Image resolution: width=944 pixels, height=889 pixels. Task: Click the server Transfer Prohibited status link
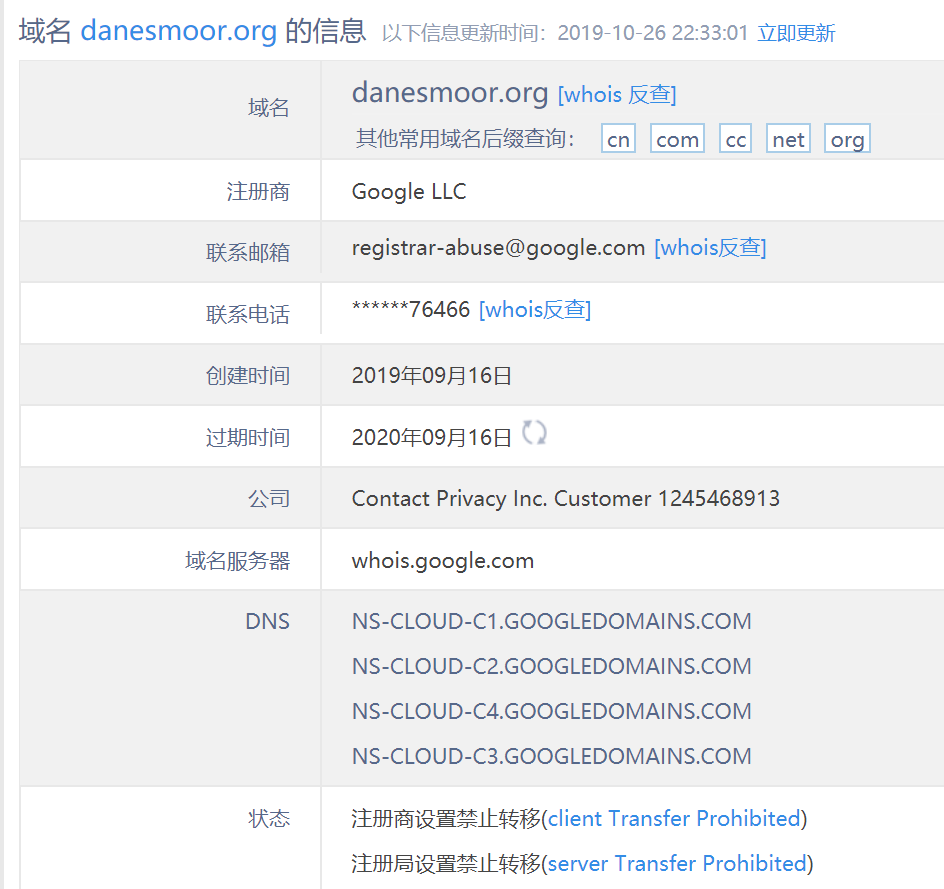pyautogui.click(x=677, y=863)
